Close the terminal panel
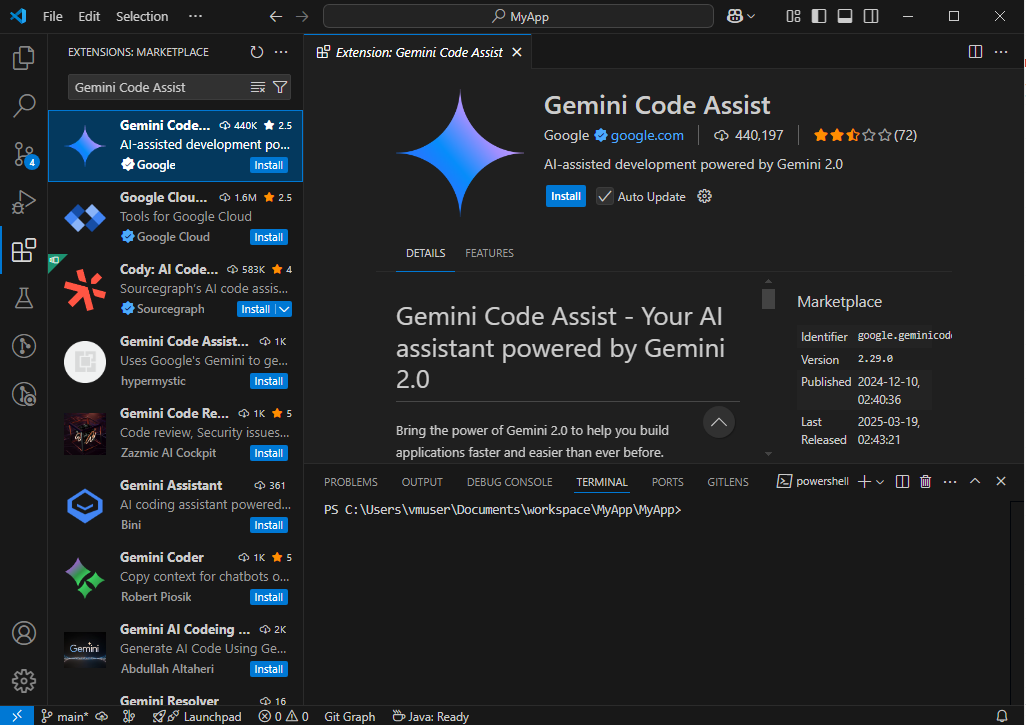The height and width of the screenshot is (725, 1026). (1000, 481)
